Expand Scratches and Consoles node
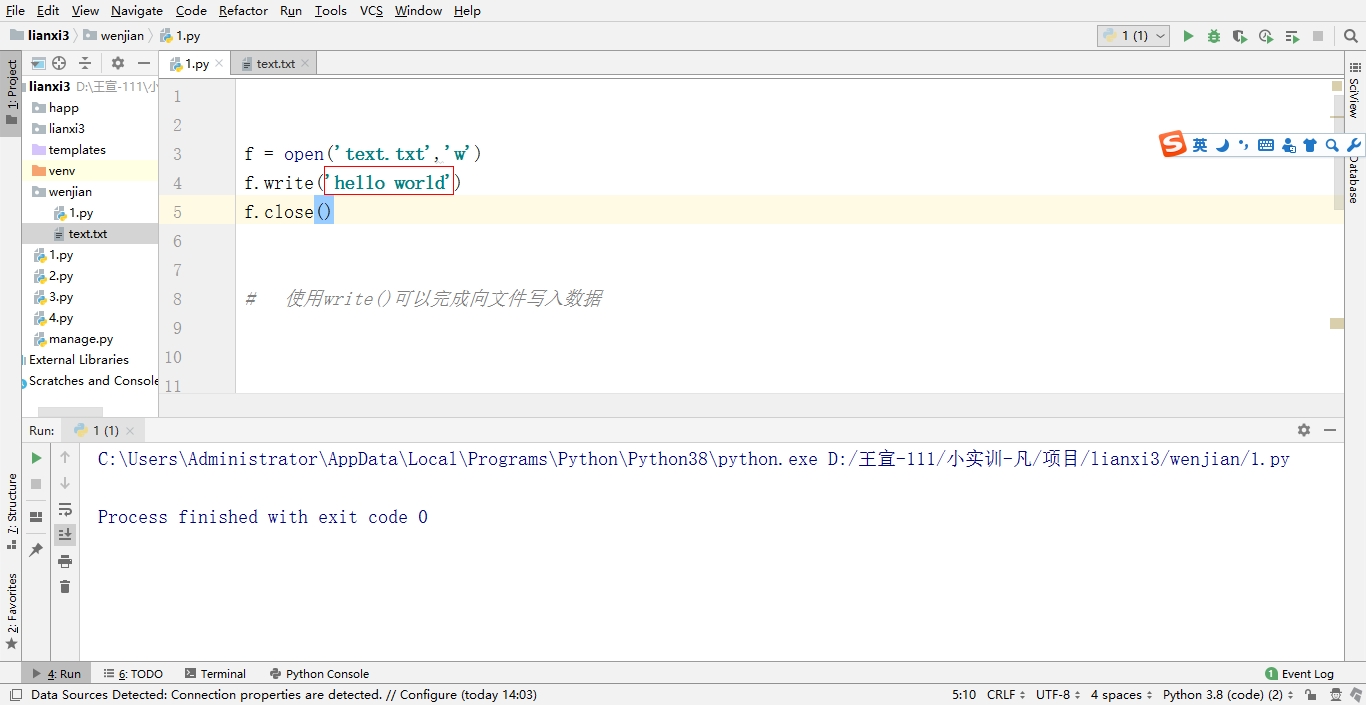Viewport: 1366px width, 705px height. tap(93, 381)
